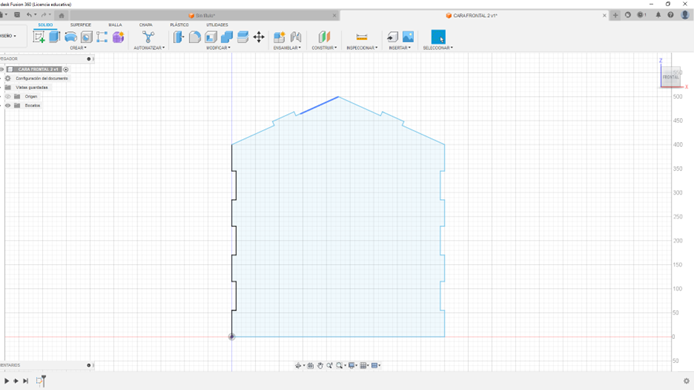Play the timeline from the start
Image resolution: width=694 pixels, height=390 pixels.
(x=7, y=381)
